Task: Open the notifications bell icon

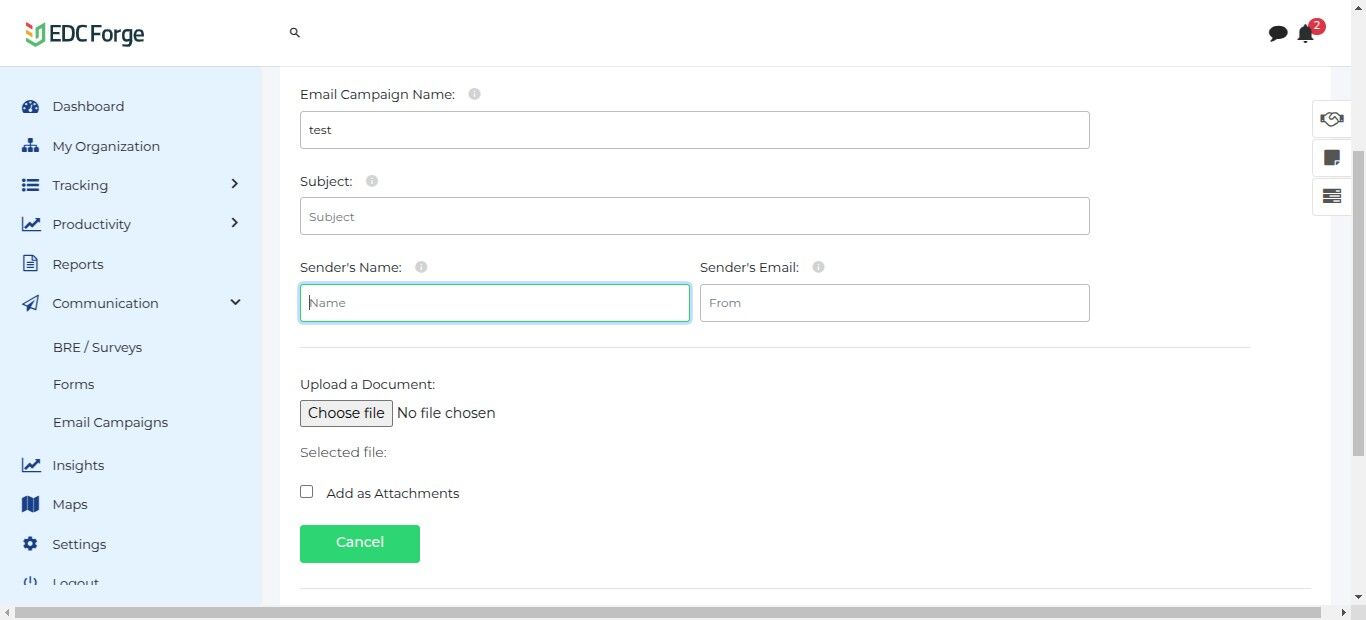Action: (x=1305, y=34)
